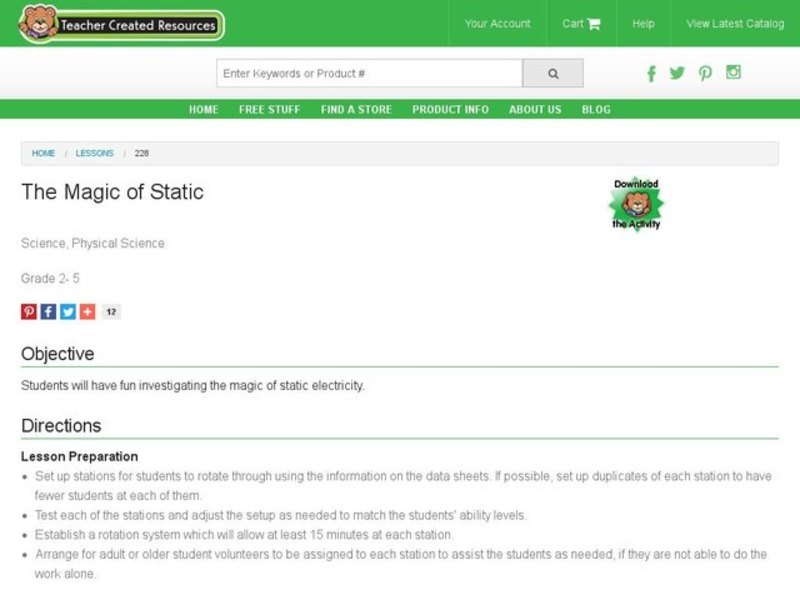View Latest Catalog from the top bar
800x600 pixels.
[733, 23]
